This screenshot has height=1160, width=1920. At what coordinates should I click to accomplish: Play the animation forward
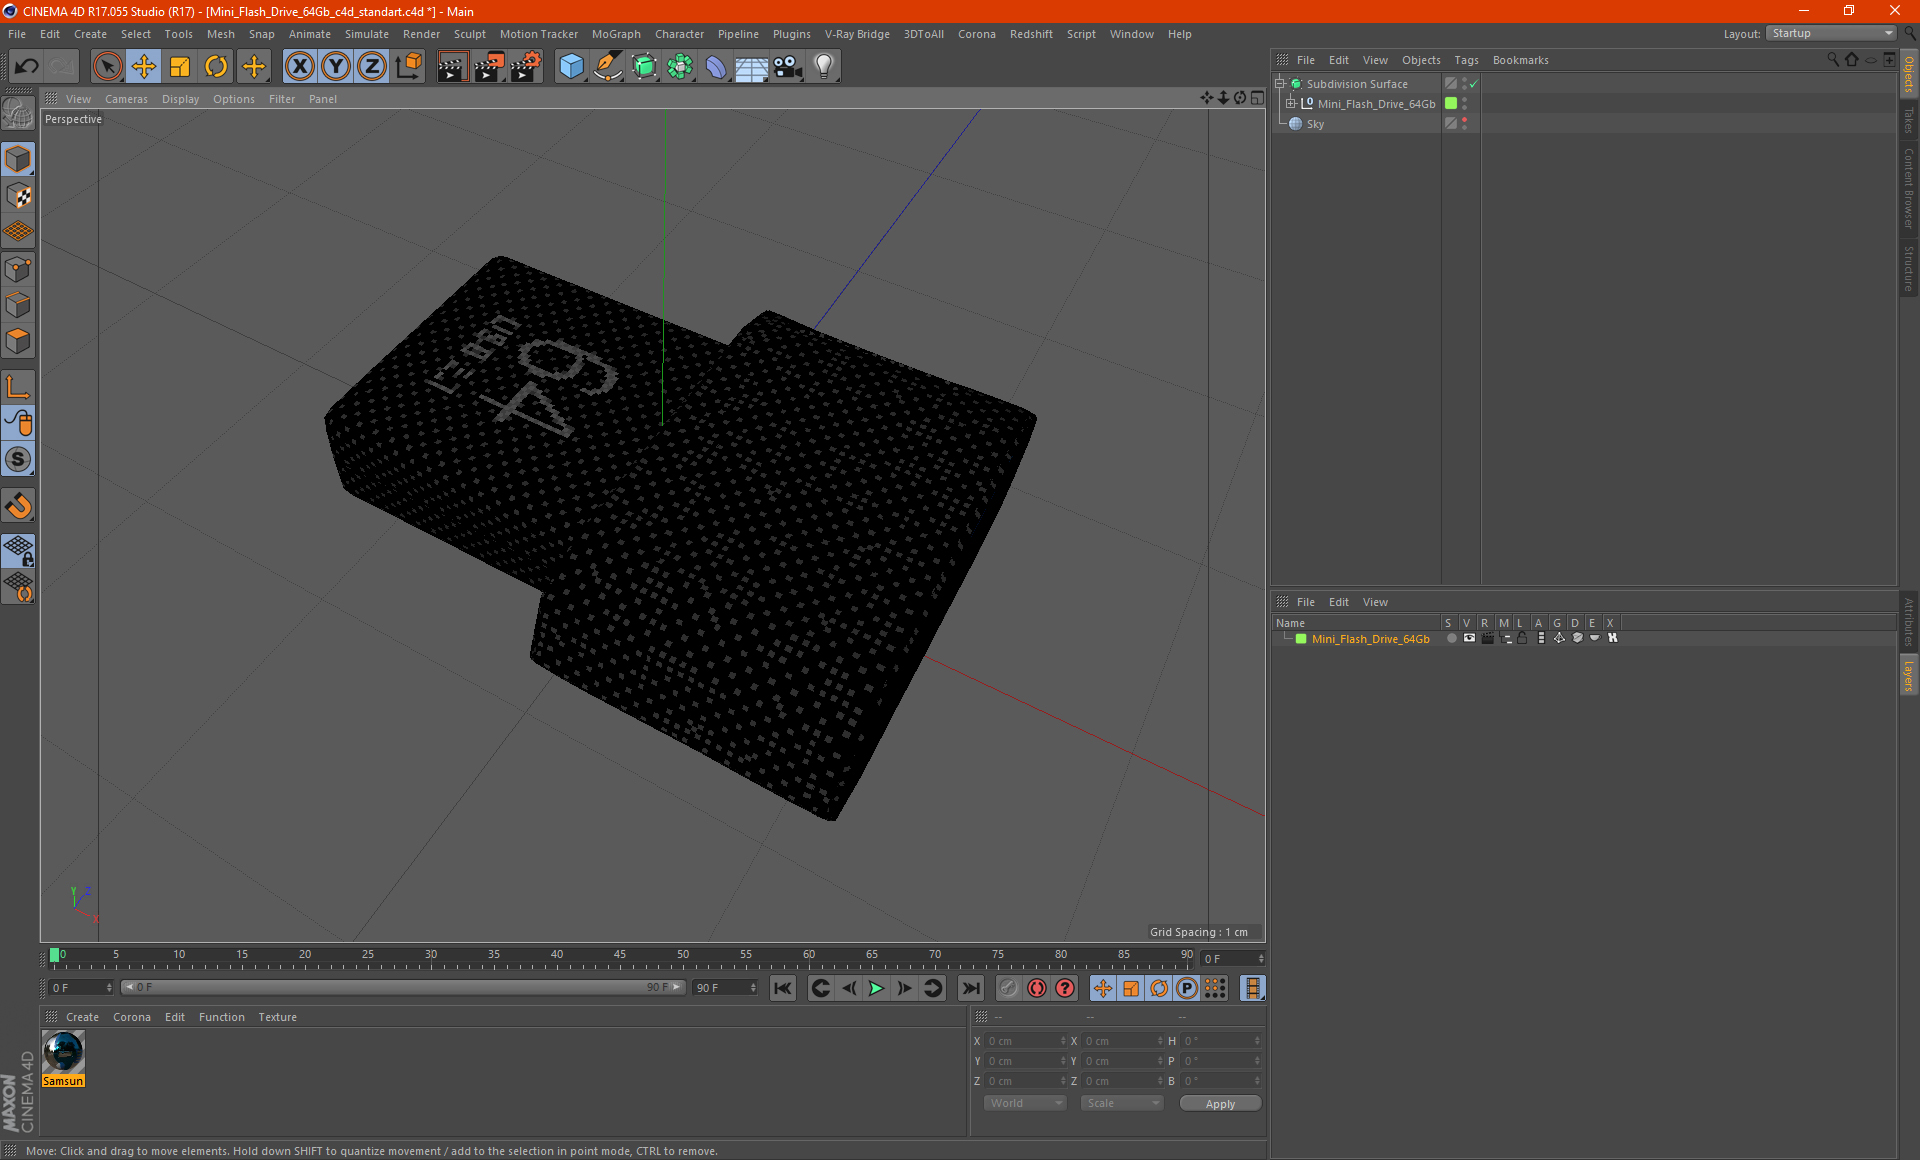tap(876, 988)
